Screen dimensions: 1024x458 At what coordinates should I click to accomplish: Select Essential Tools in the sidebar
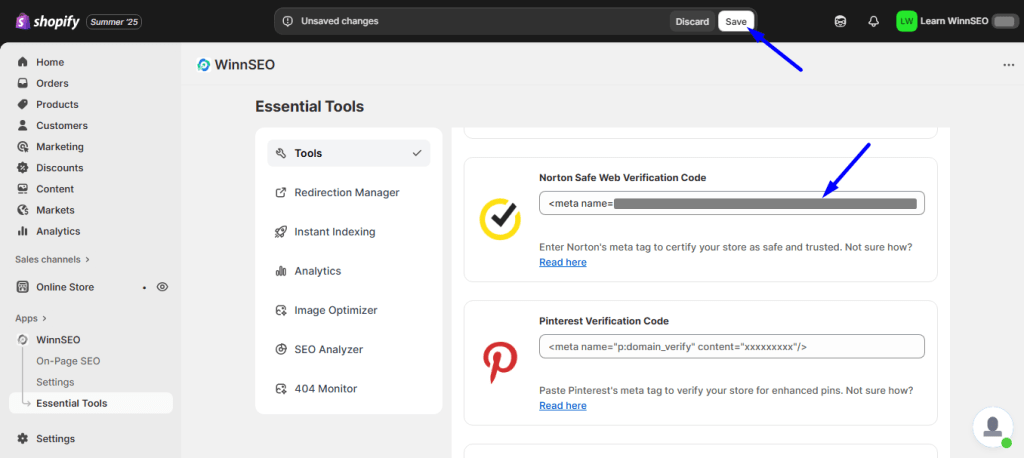[91, 403]
